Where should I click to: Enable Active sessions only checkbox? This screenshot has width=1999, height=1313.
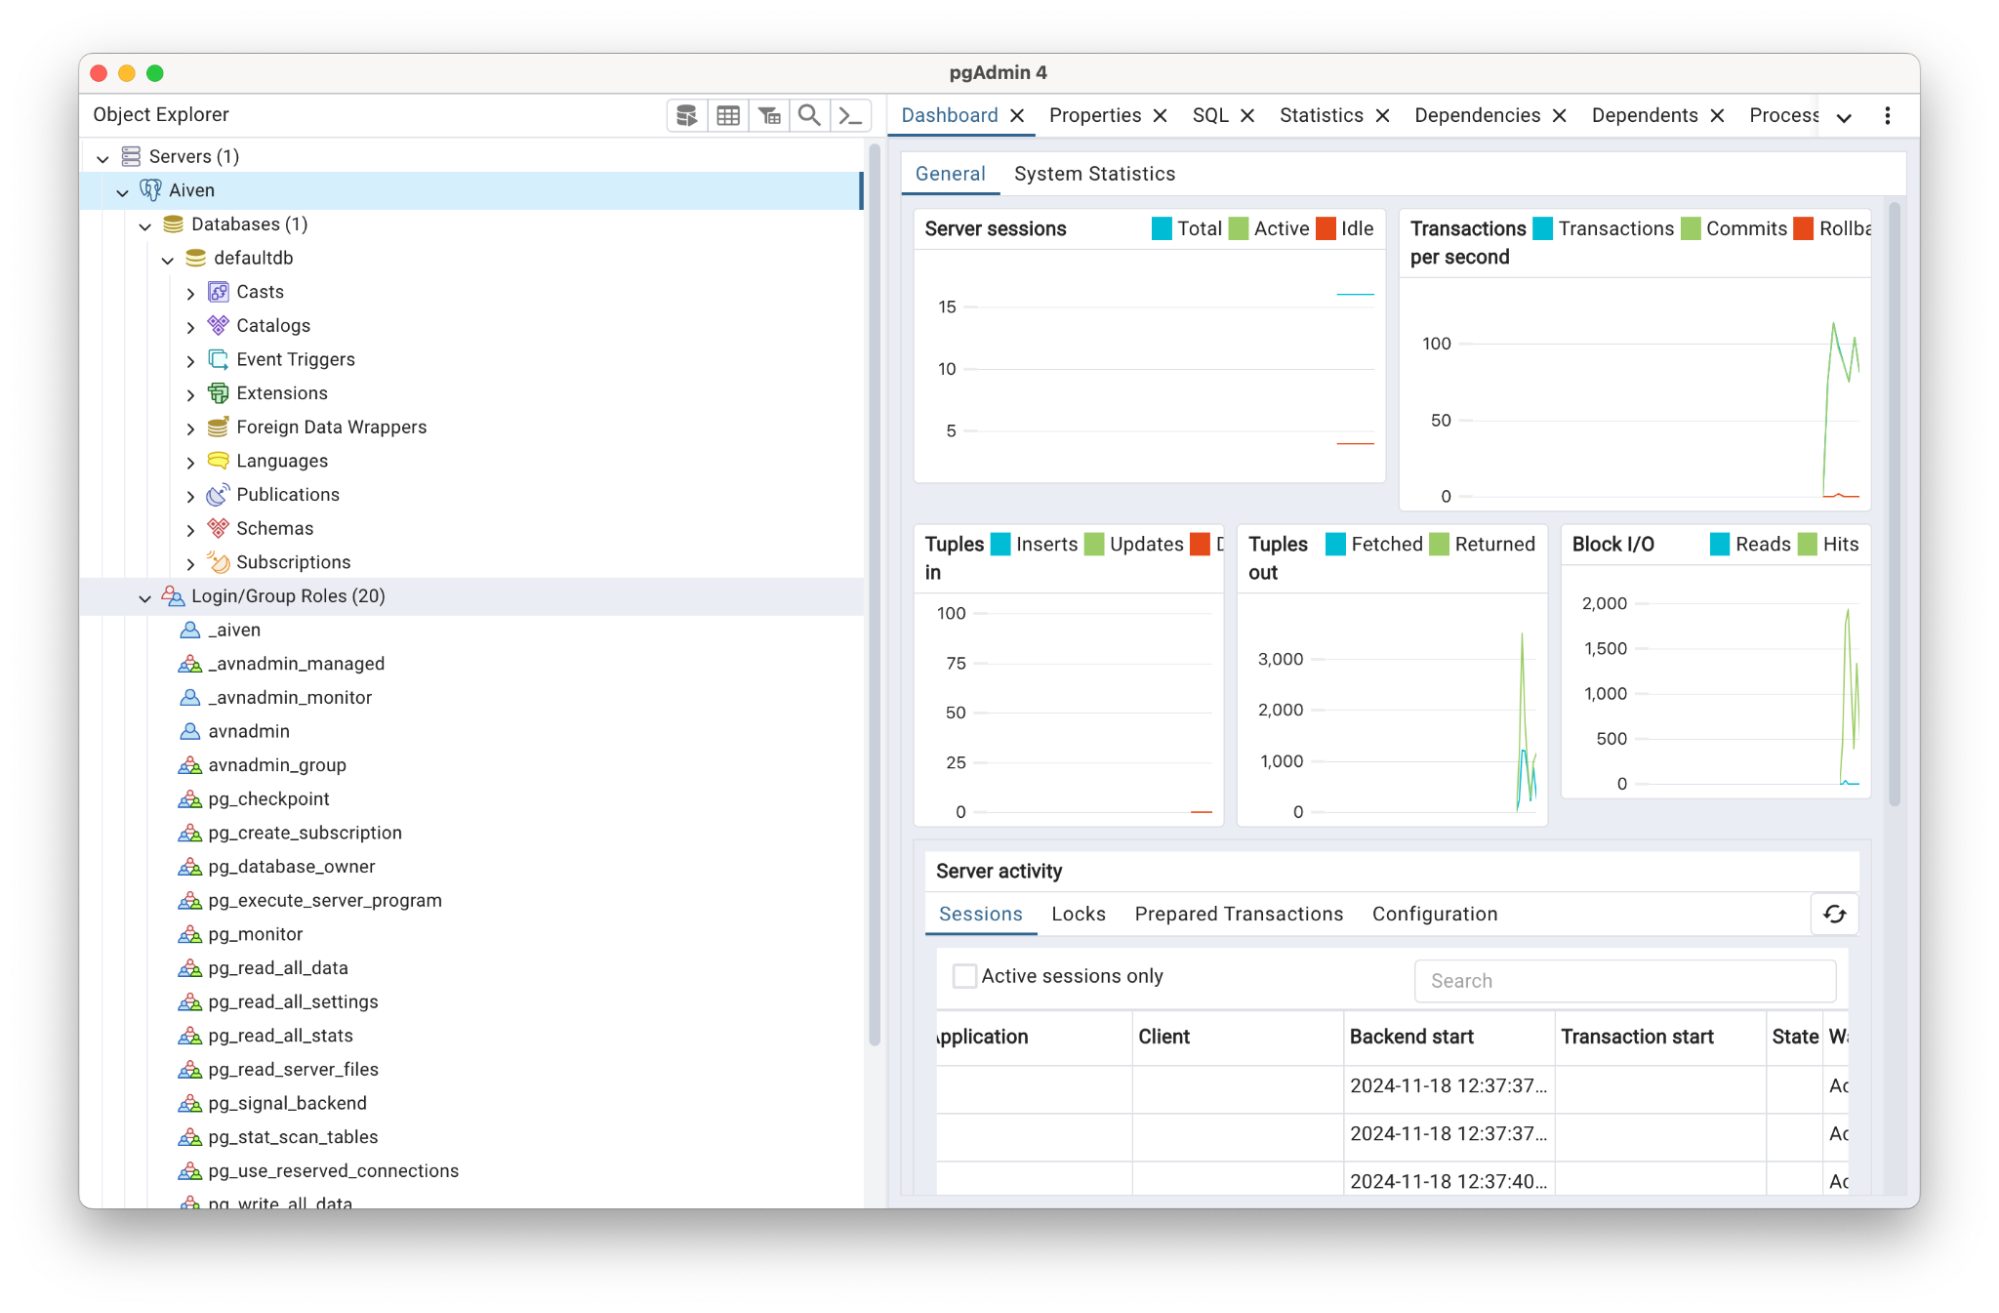pyautogui.click(x=964, y=976)
